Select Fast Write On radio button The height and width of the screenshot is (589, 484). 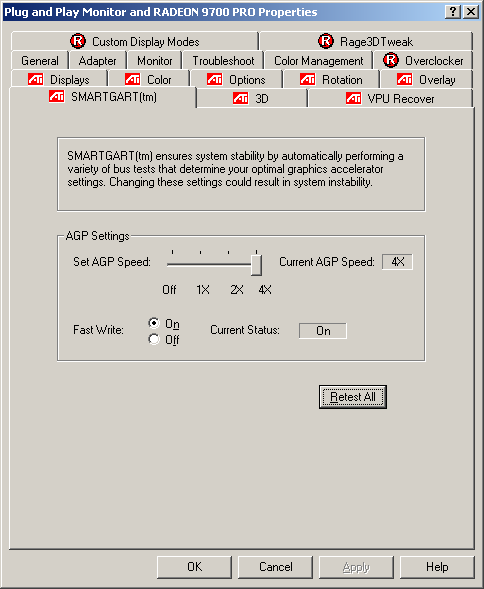pos(154,323)
